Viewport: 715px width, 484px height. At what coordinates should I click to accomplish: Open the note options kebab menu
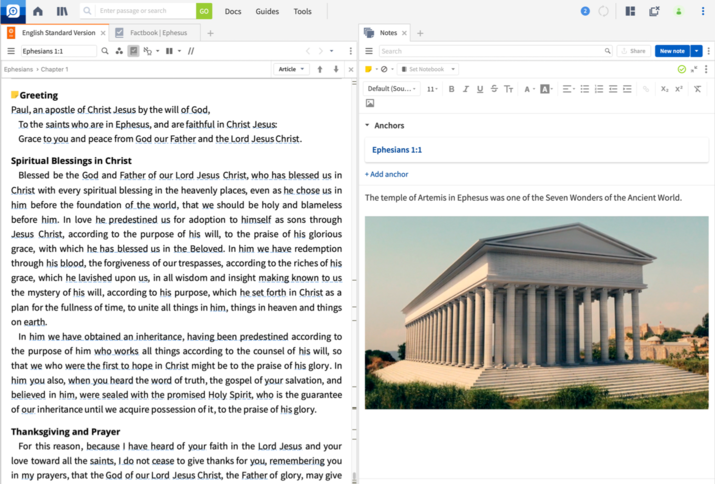[706, 69]
